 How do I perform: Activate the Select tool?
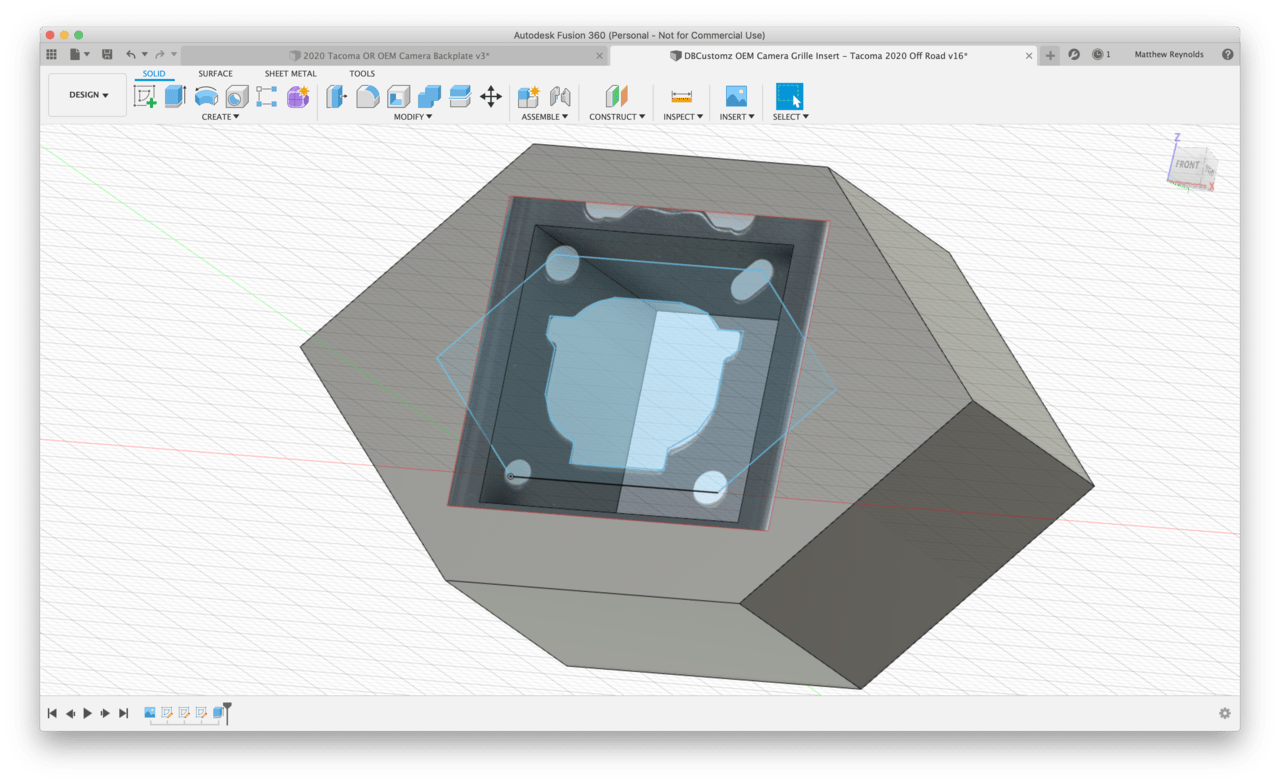coord(790,96)
